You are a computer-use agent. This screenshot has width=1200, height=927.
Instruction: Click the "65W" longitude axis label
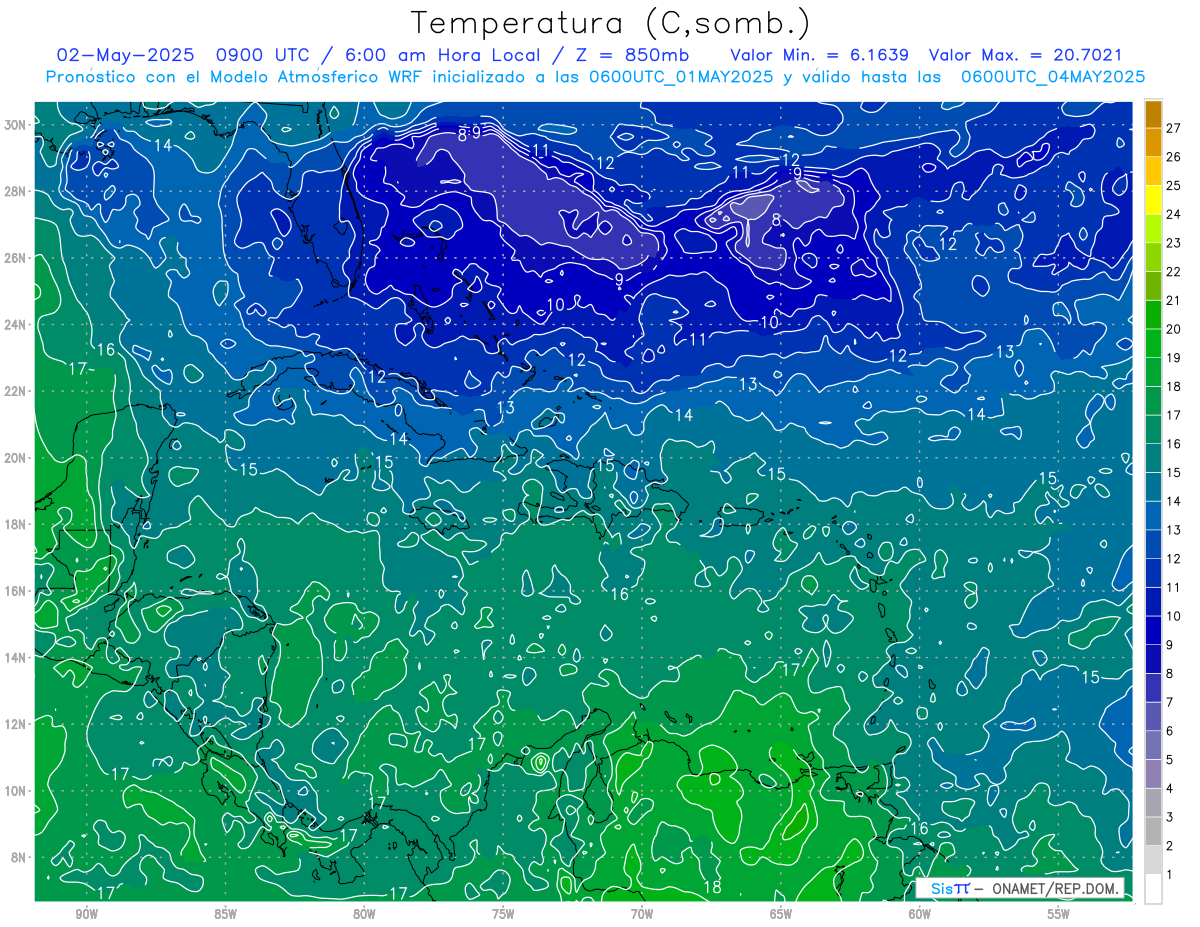[781, 914]
